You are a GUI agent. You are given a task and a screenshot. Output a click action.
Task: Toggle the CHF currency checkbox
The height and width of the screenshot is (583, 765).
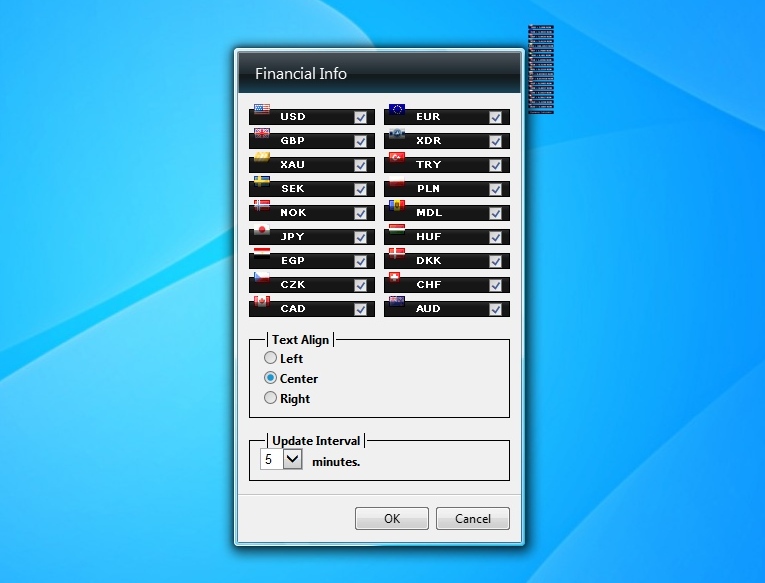pyautogui.click(x=496, y=285)
